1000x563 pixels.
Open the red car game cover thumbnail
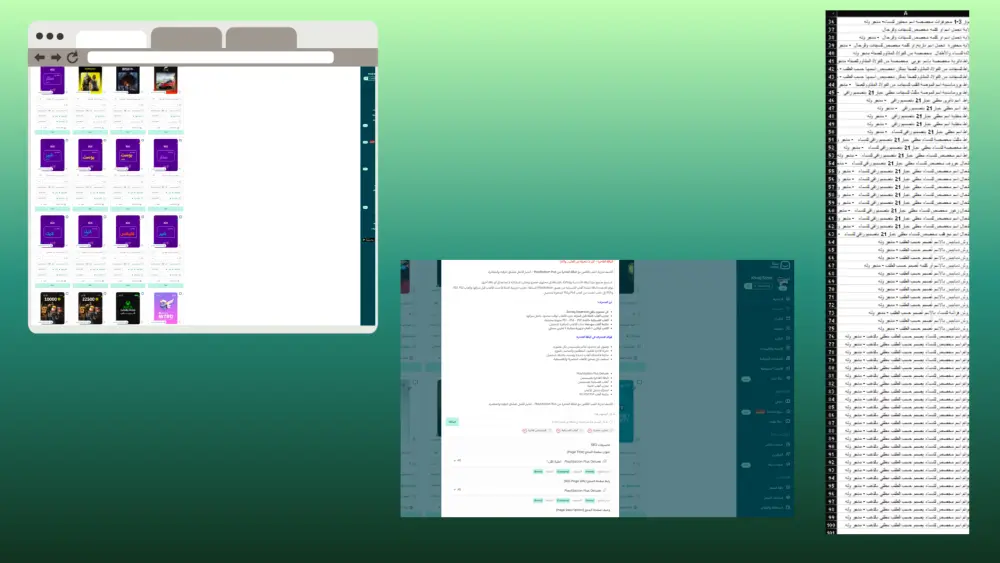pyautogui.click(x=166, y=80)
